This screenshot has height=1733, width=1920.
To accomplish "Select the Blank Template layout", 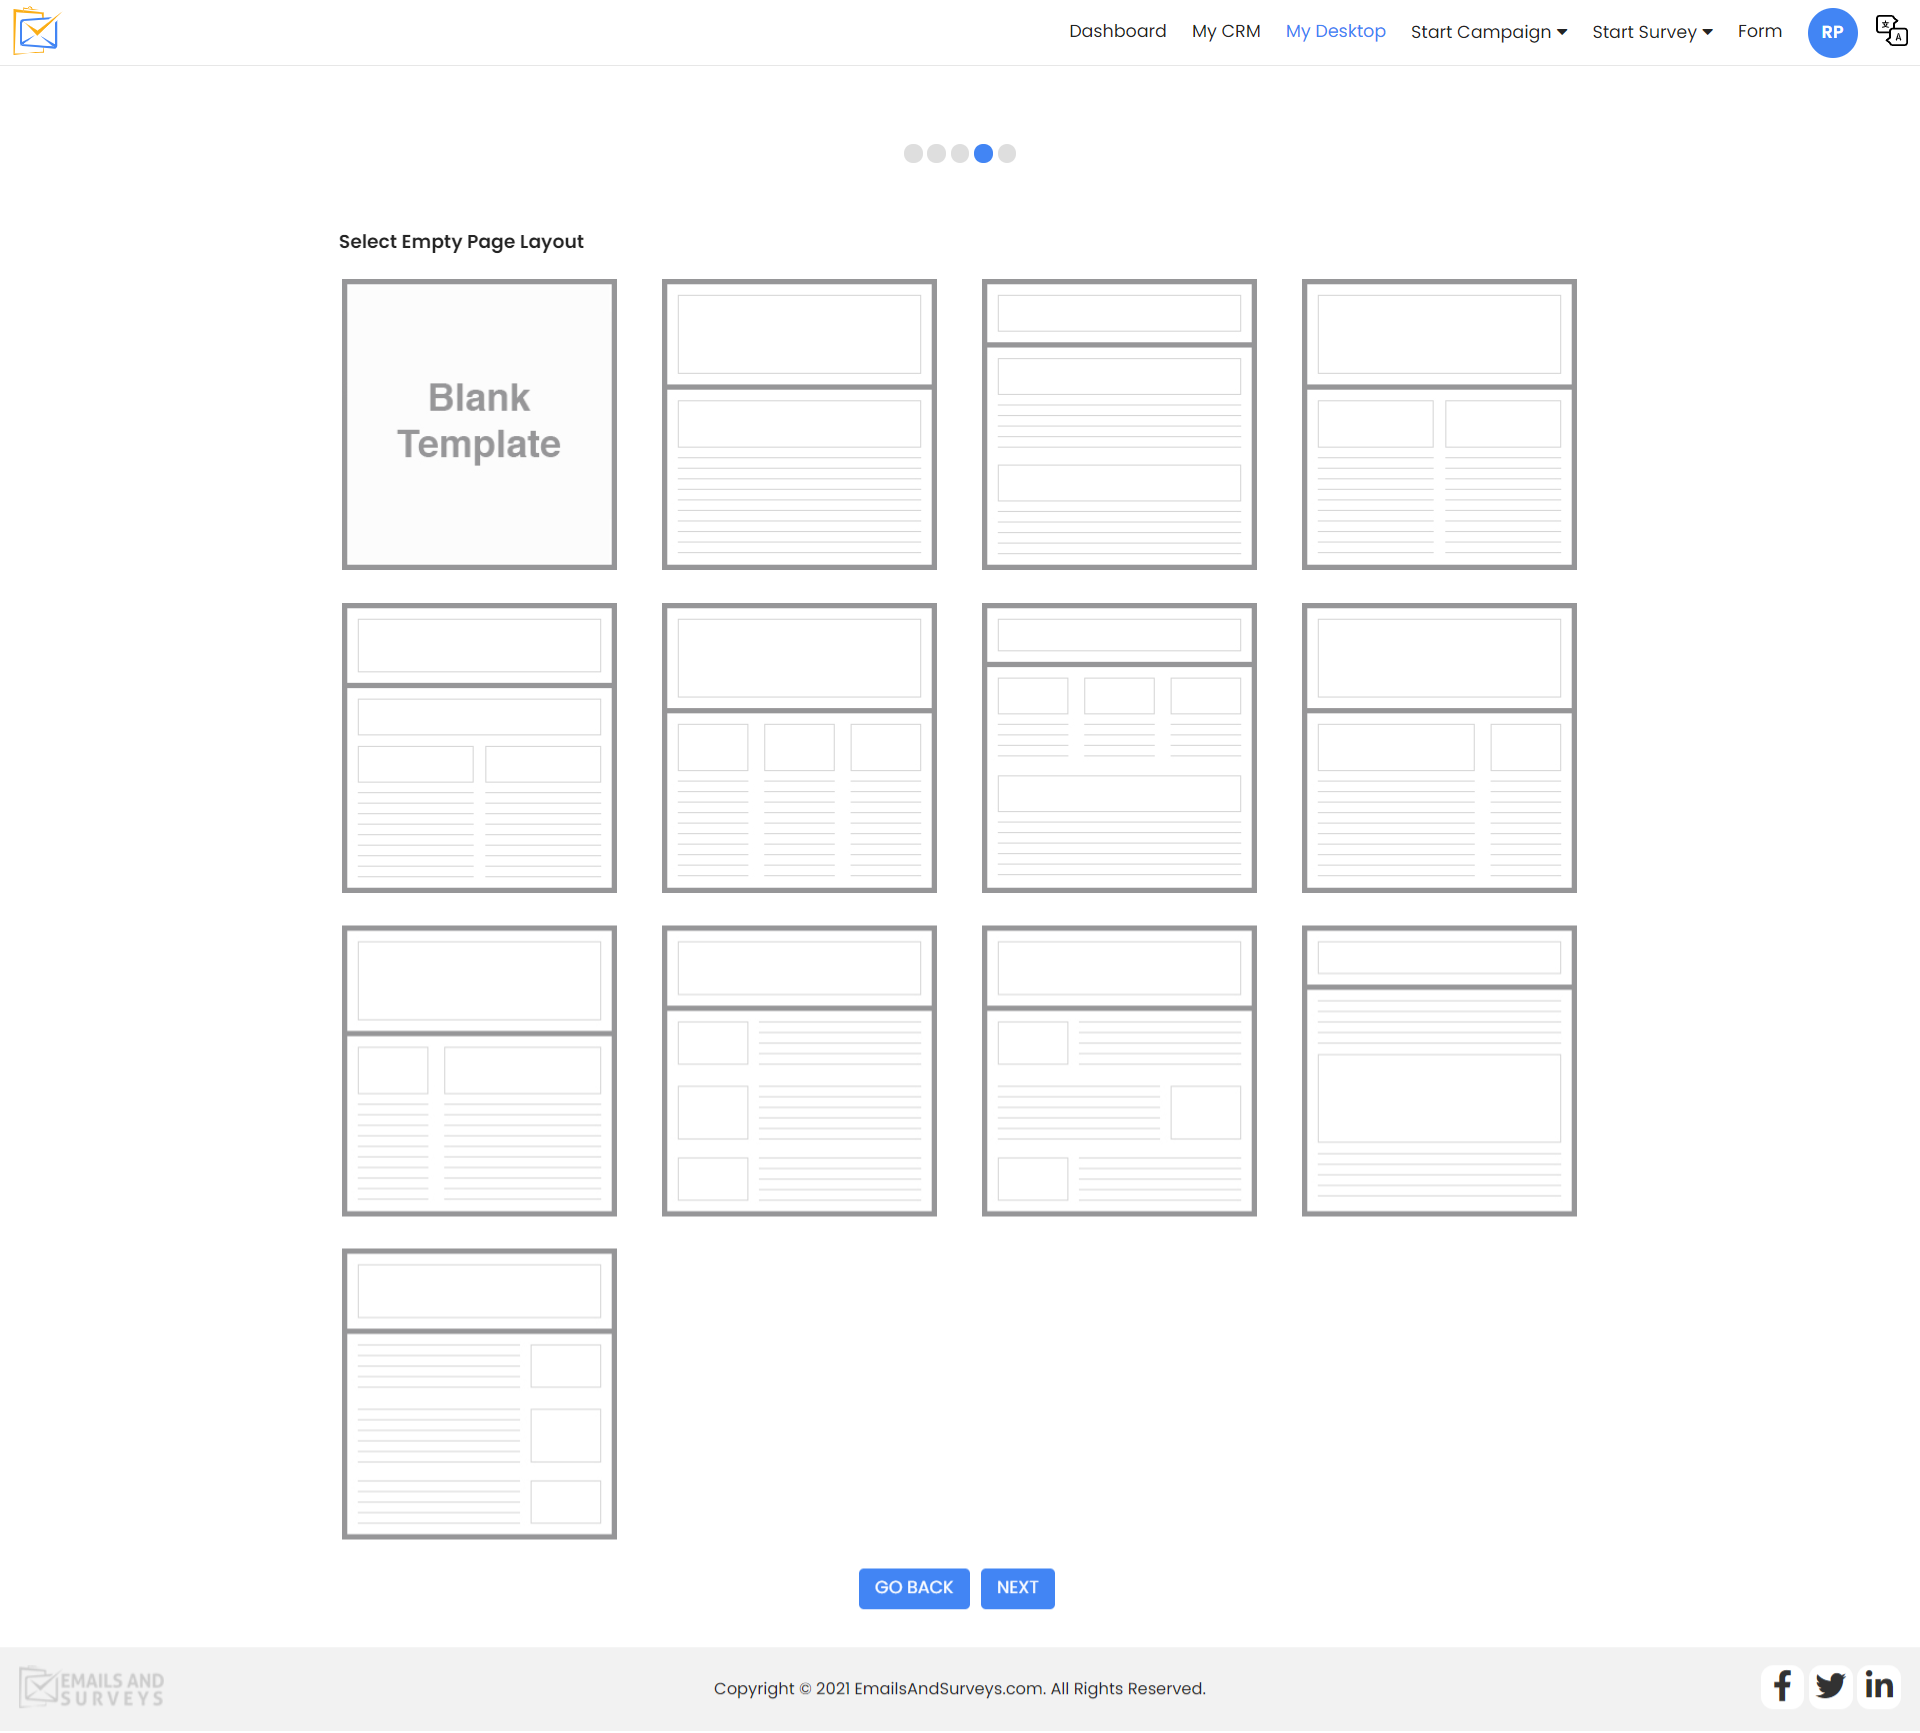I will (479, 424).
